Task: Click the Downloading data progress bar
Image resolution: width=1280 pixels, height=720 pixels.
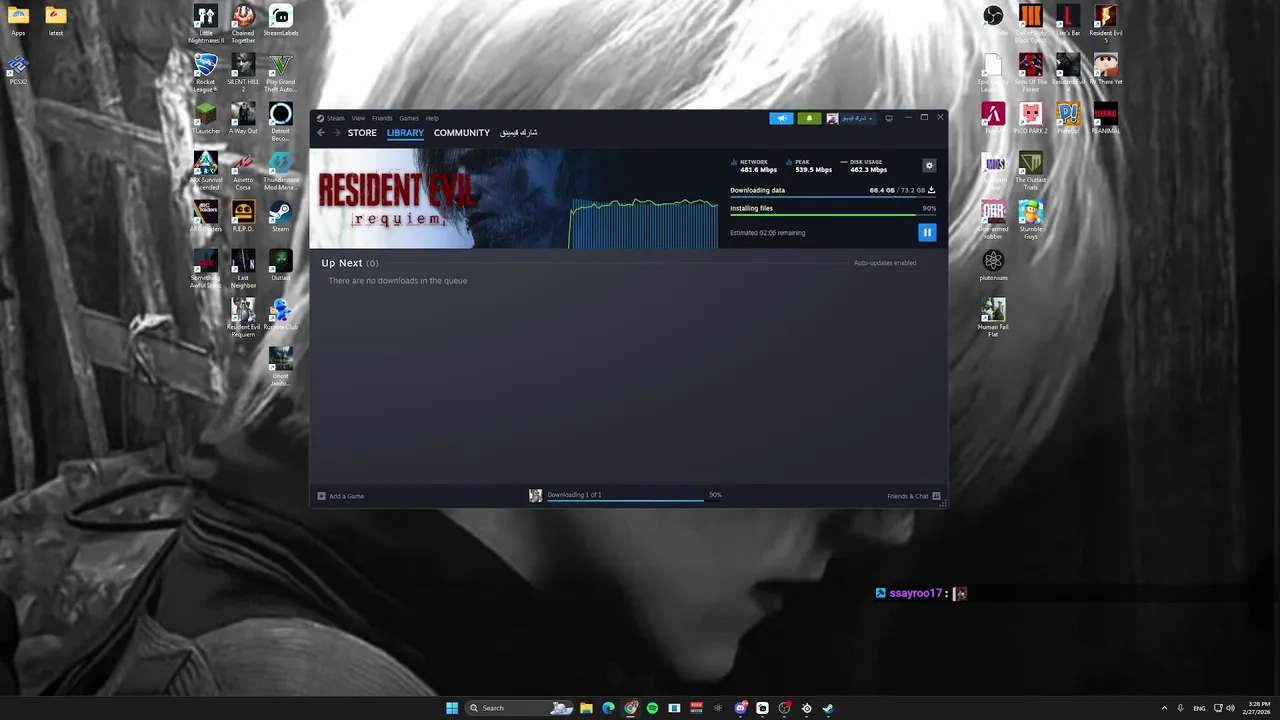Action: (832, 196)
